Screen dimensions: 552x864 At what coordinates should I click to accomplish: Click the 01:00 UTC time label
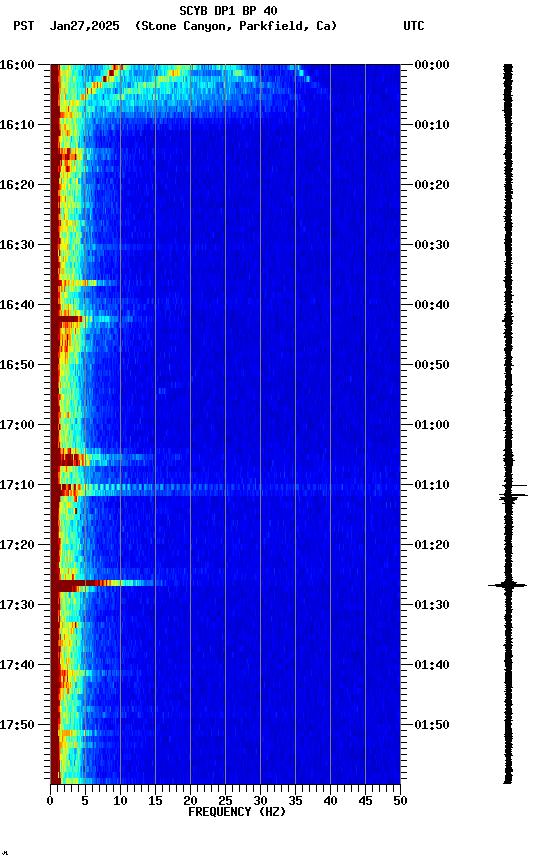click(x=432, y=425)
